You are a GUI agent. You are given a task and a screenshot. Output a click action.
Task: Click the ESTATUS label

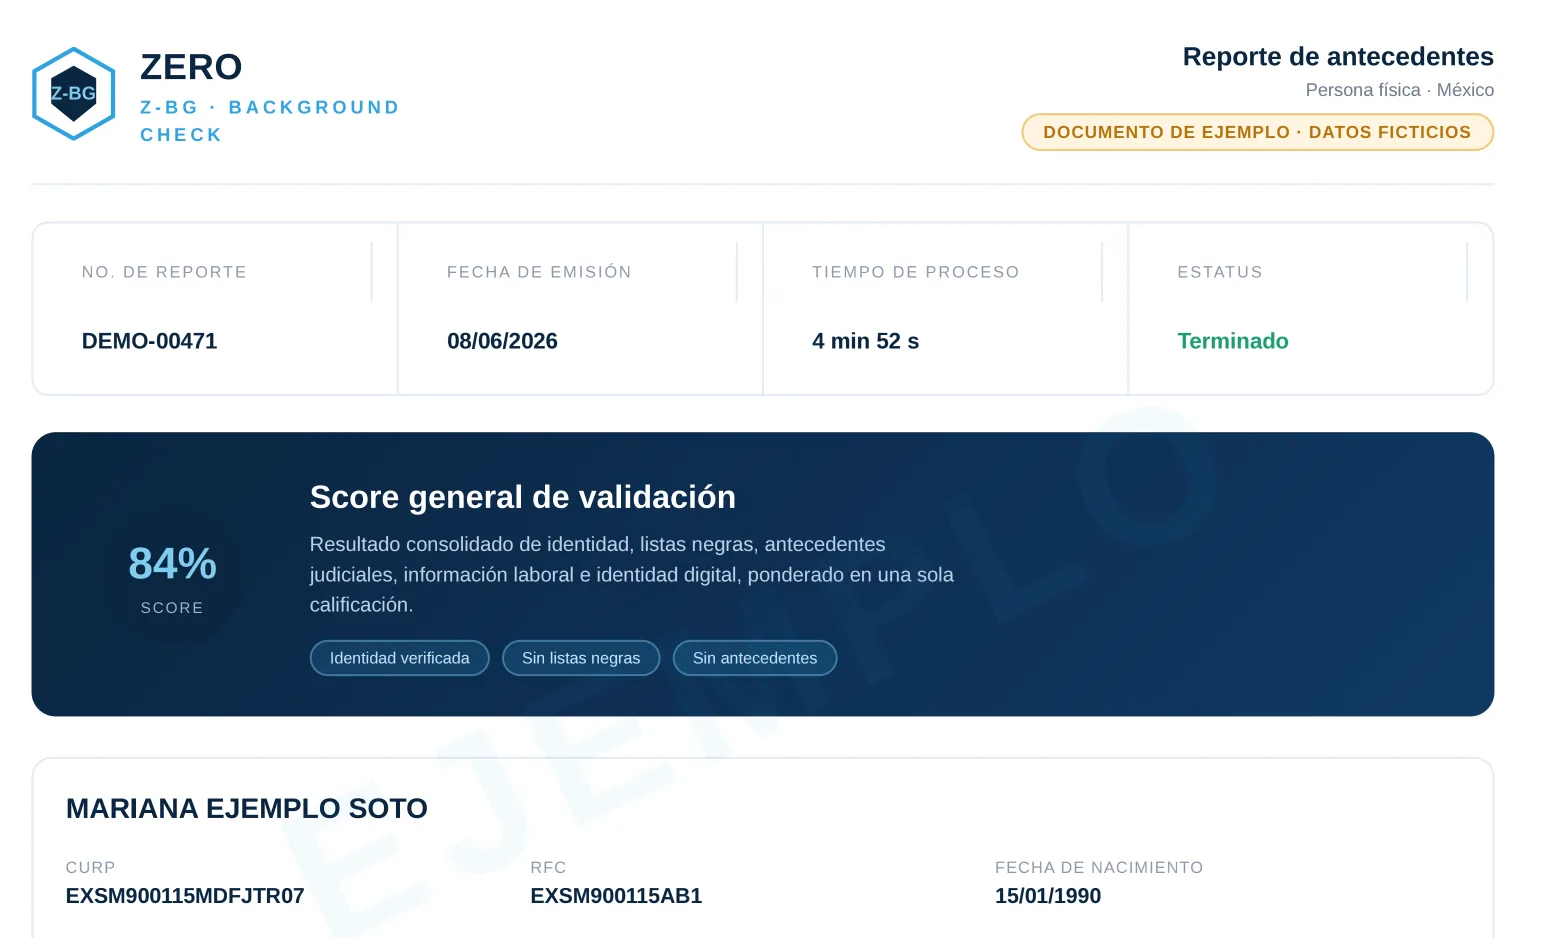[x=1220, y=272]
